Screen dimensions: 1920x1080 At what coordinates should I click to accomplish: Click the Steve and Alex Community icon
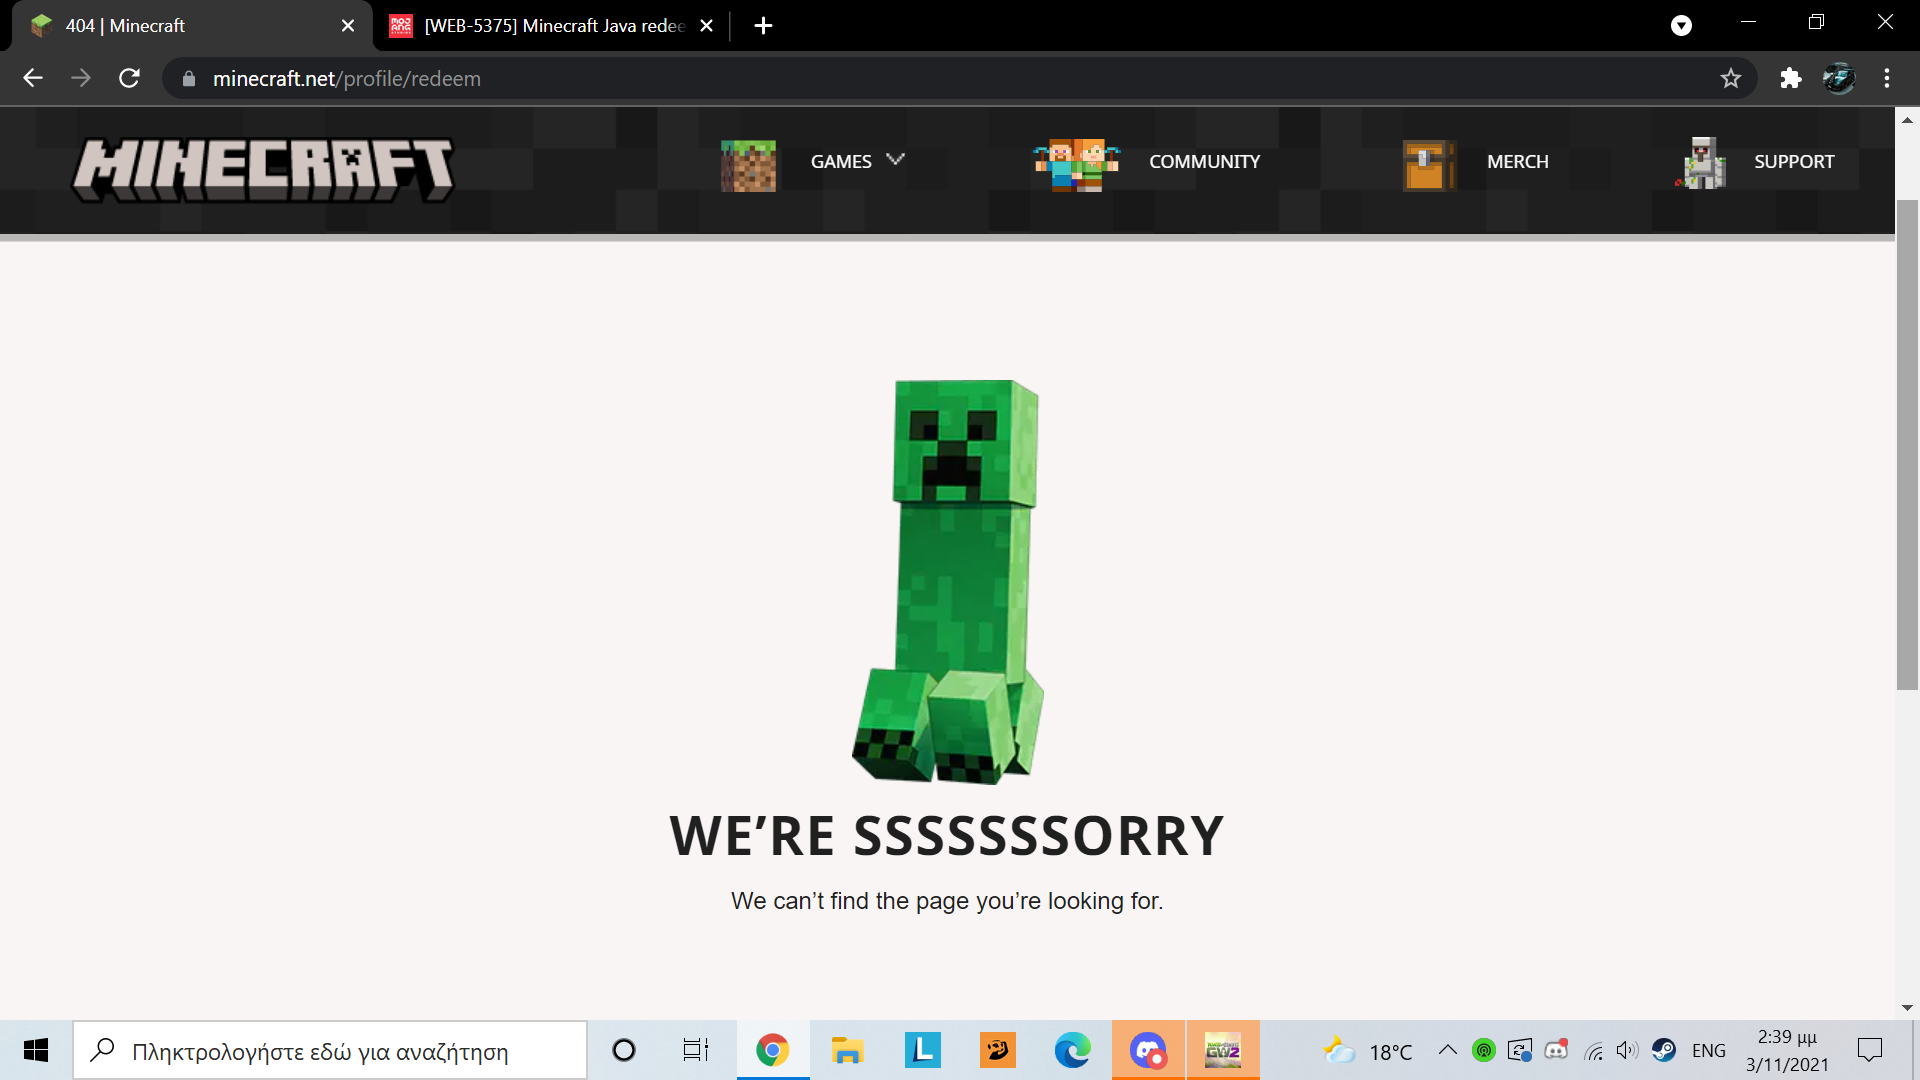1076,165
